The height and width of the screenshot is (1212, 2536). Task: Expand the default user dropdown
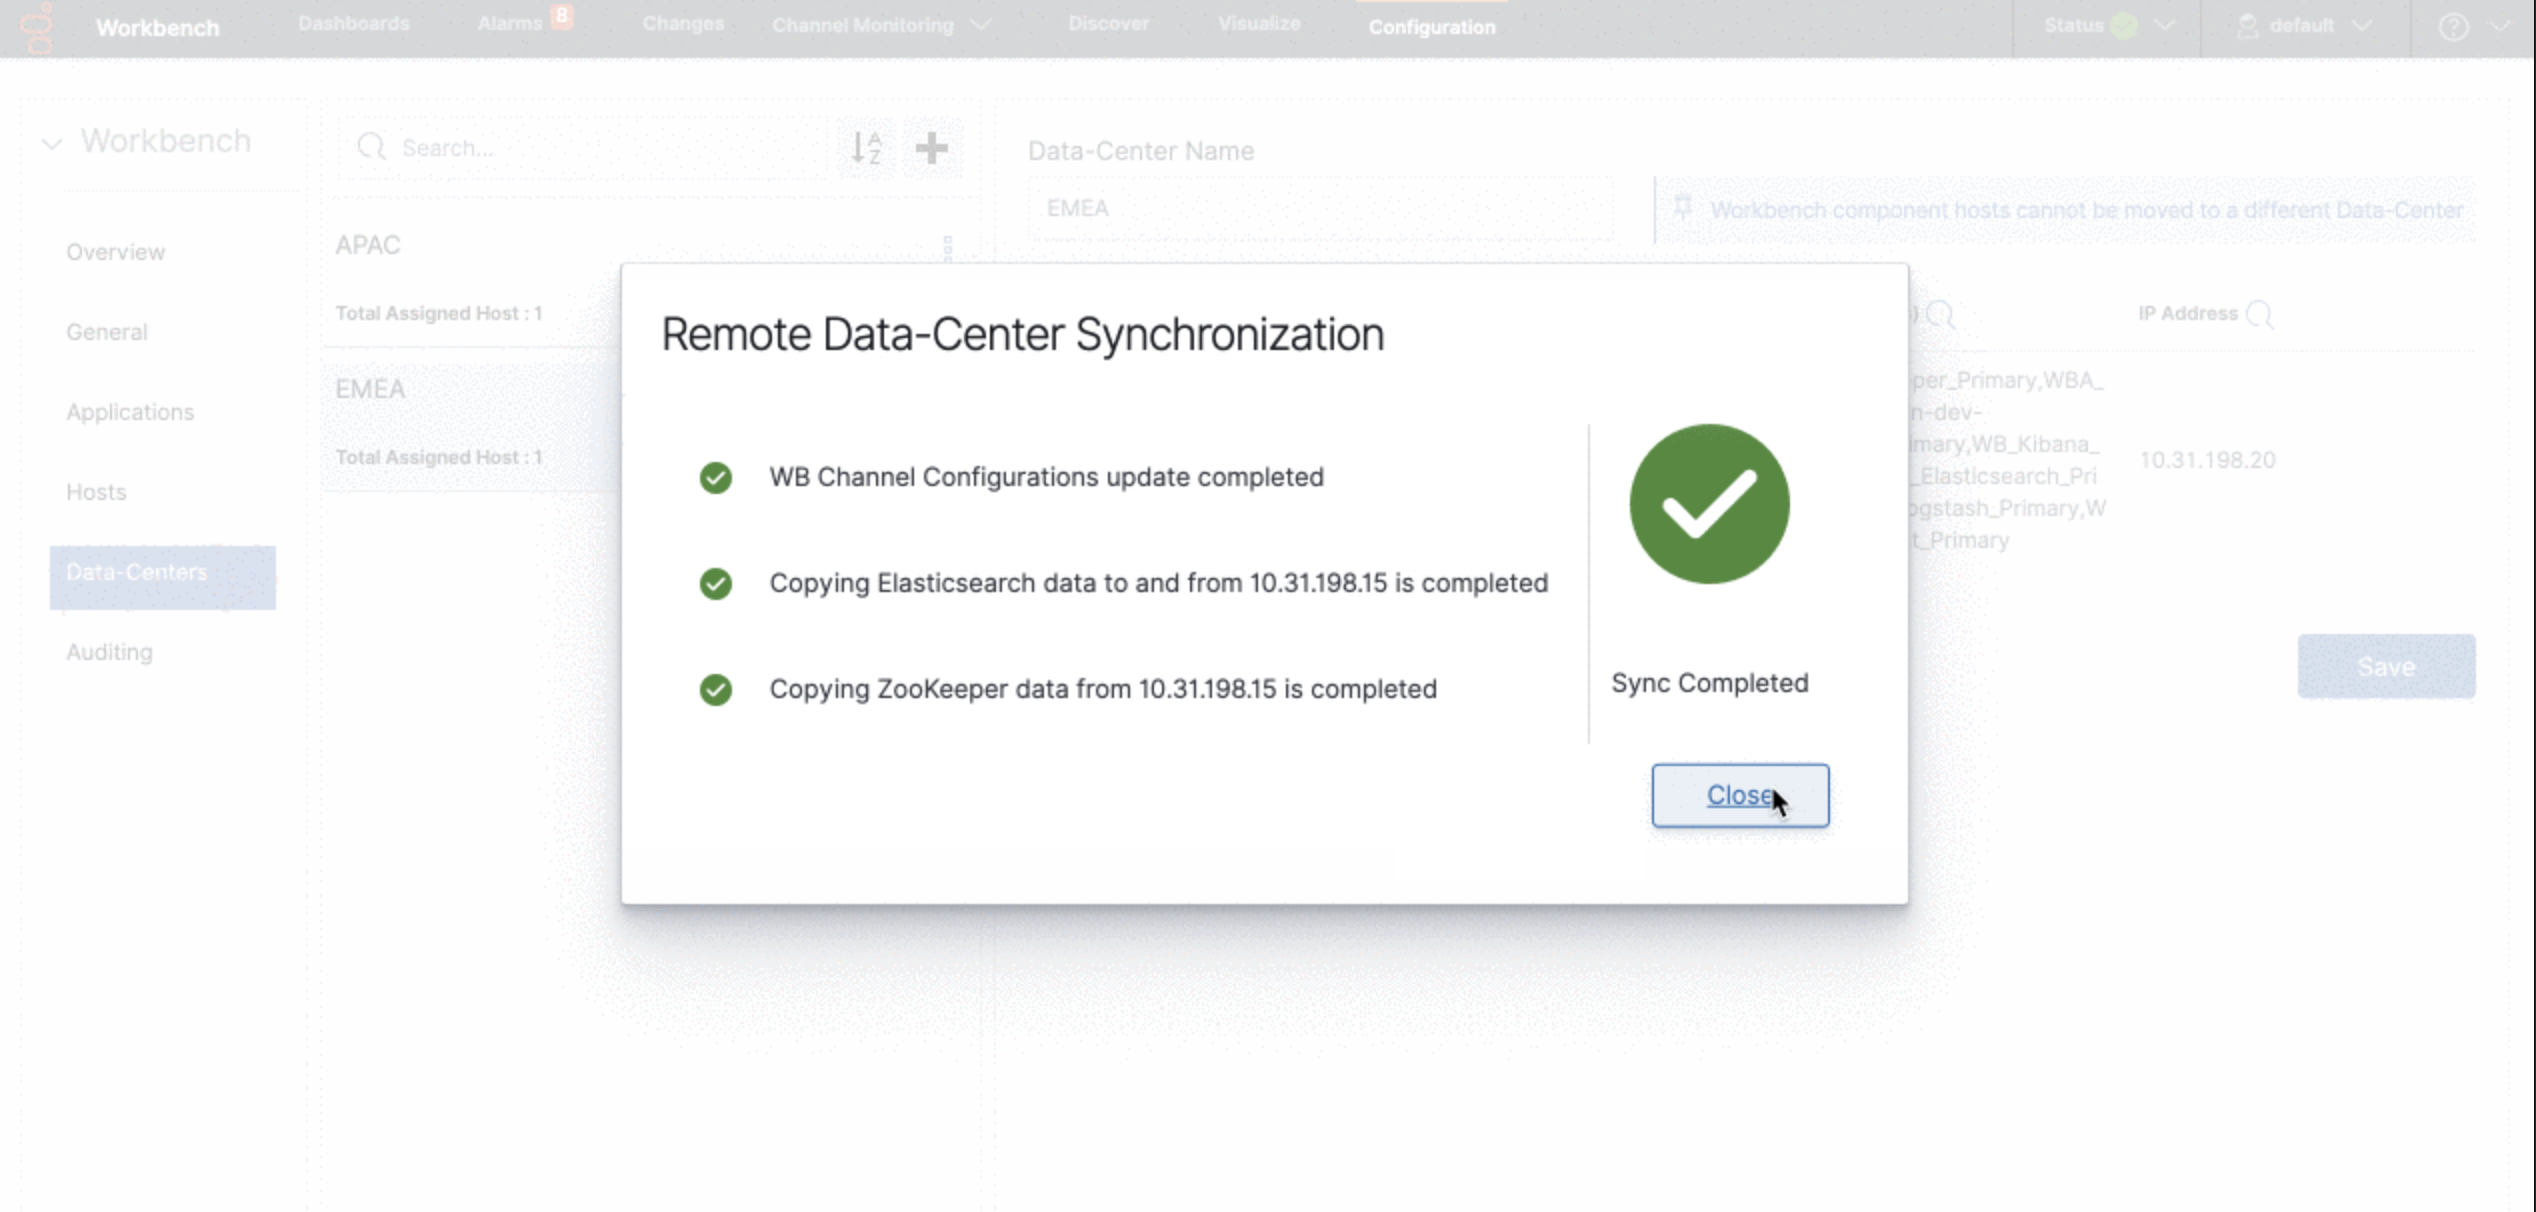pyautogui.click(x=2362, y=26)
